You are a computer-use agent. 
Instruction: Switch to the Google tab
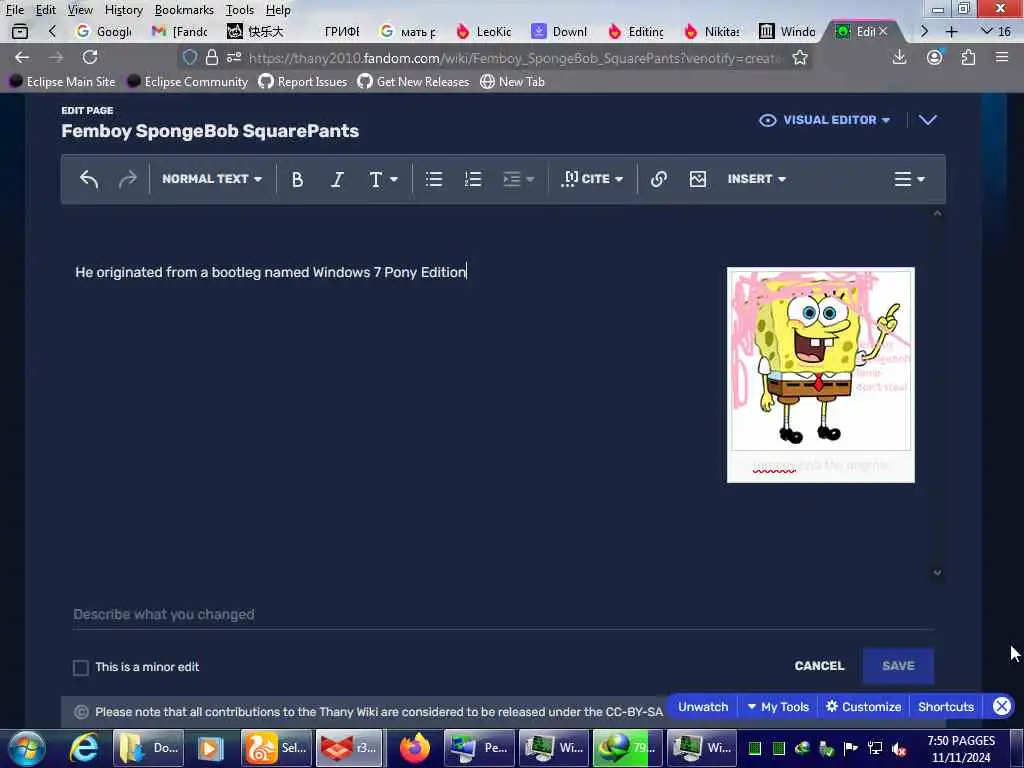click(x=104, y=31)
